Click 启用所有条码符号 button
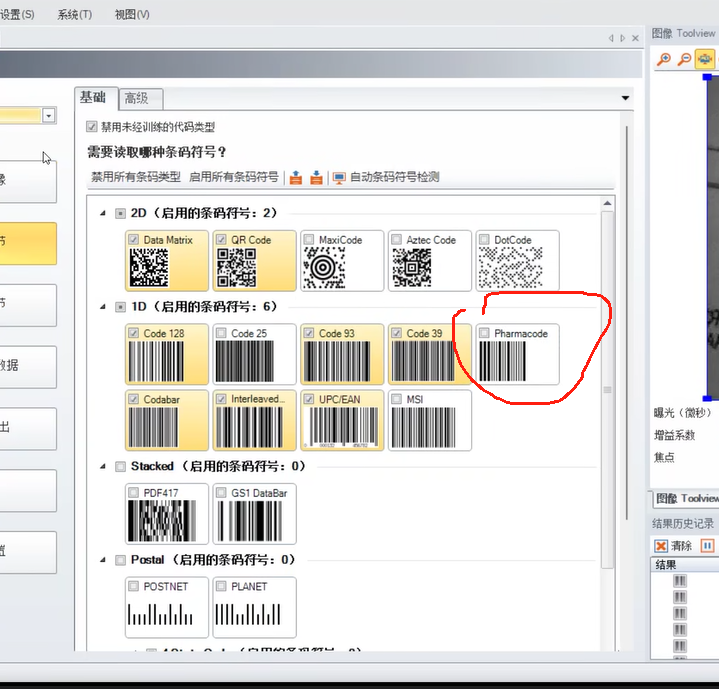 233,177
